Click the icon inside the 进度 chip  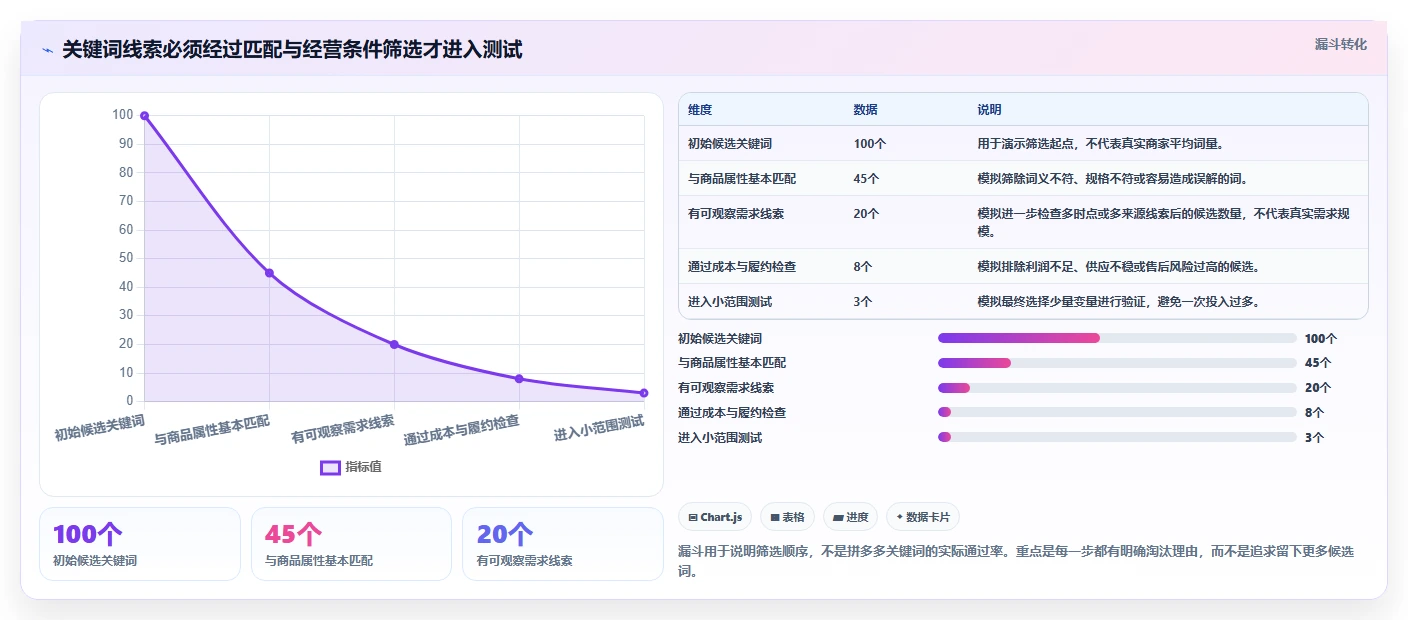coord(838,517)
